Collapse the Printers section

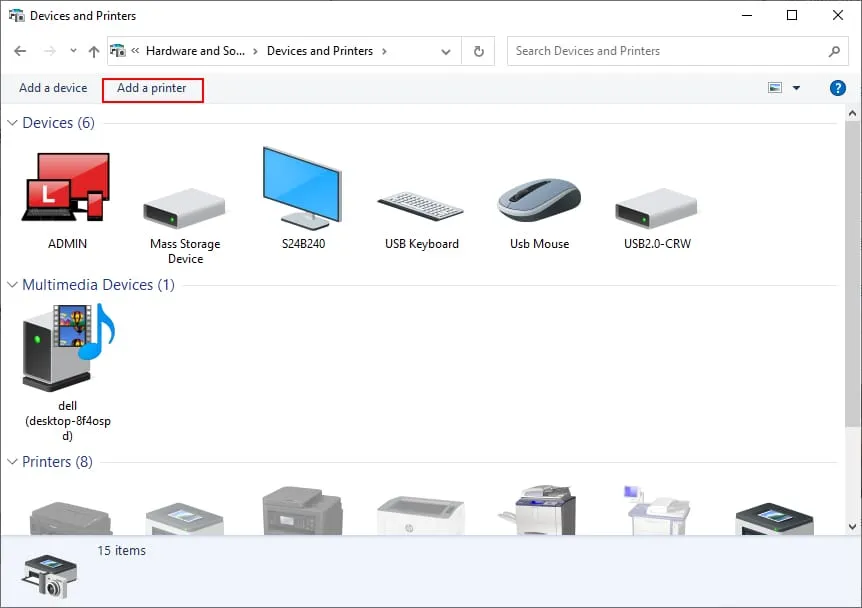11,461
